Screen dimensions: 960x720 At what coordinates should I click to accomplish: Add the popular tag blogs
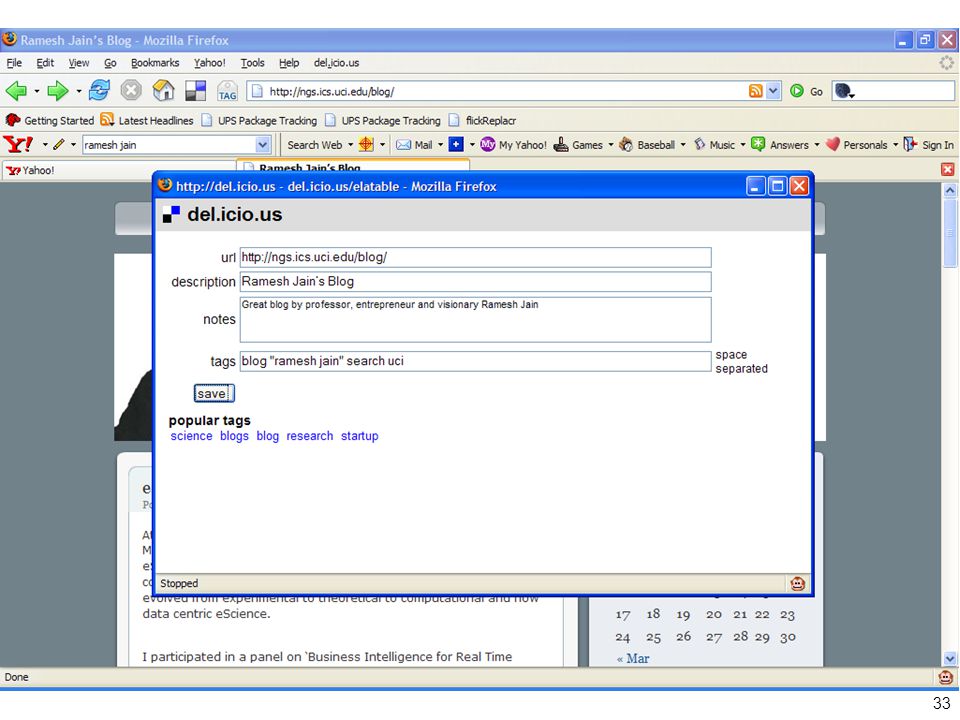pos(234,436)
